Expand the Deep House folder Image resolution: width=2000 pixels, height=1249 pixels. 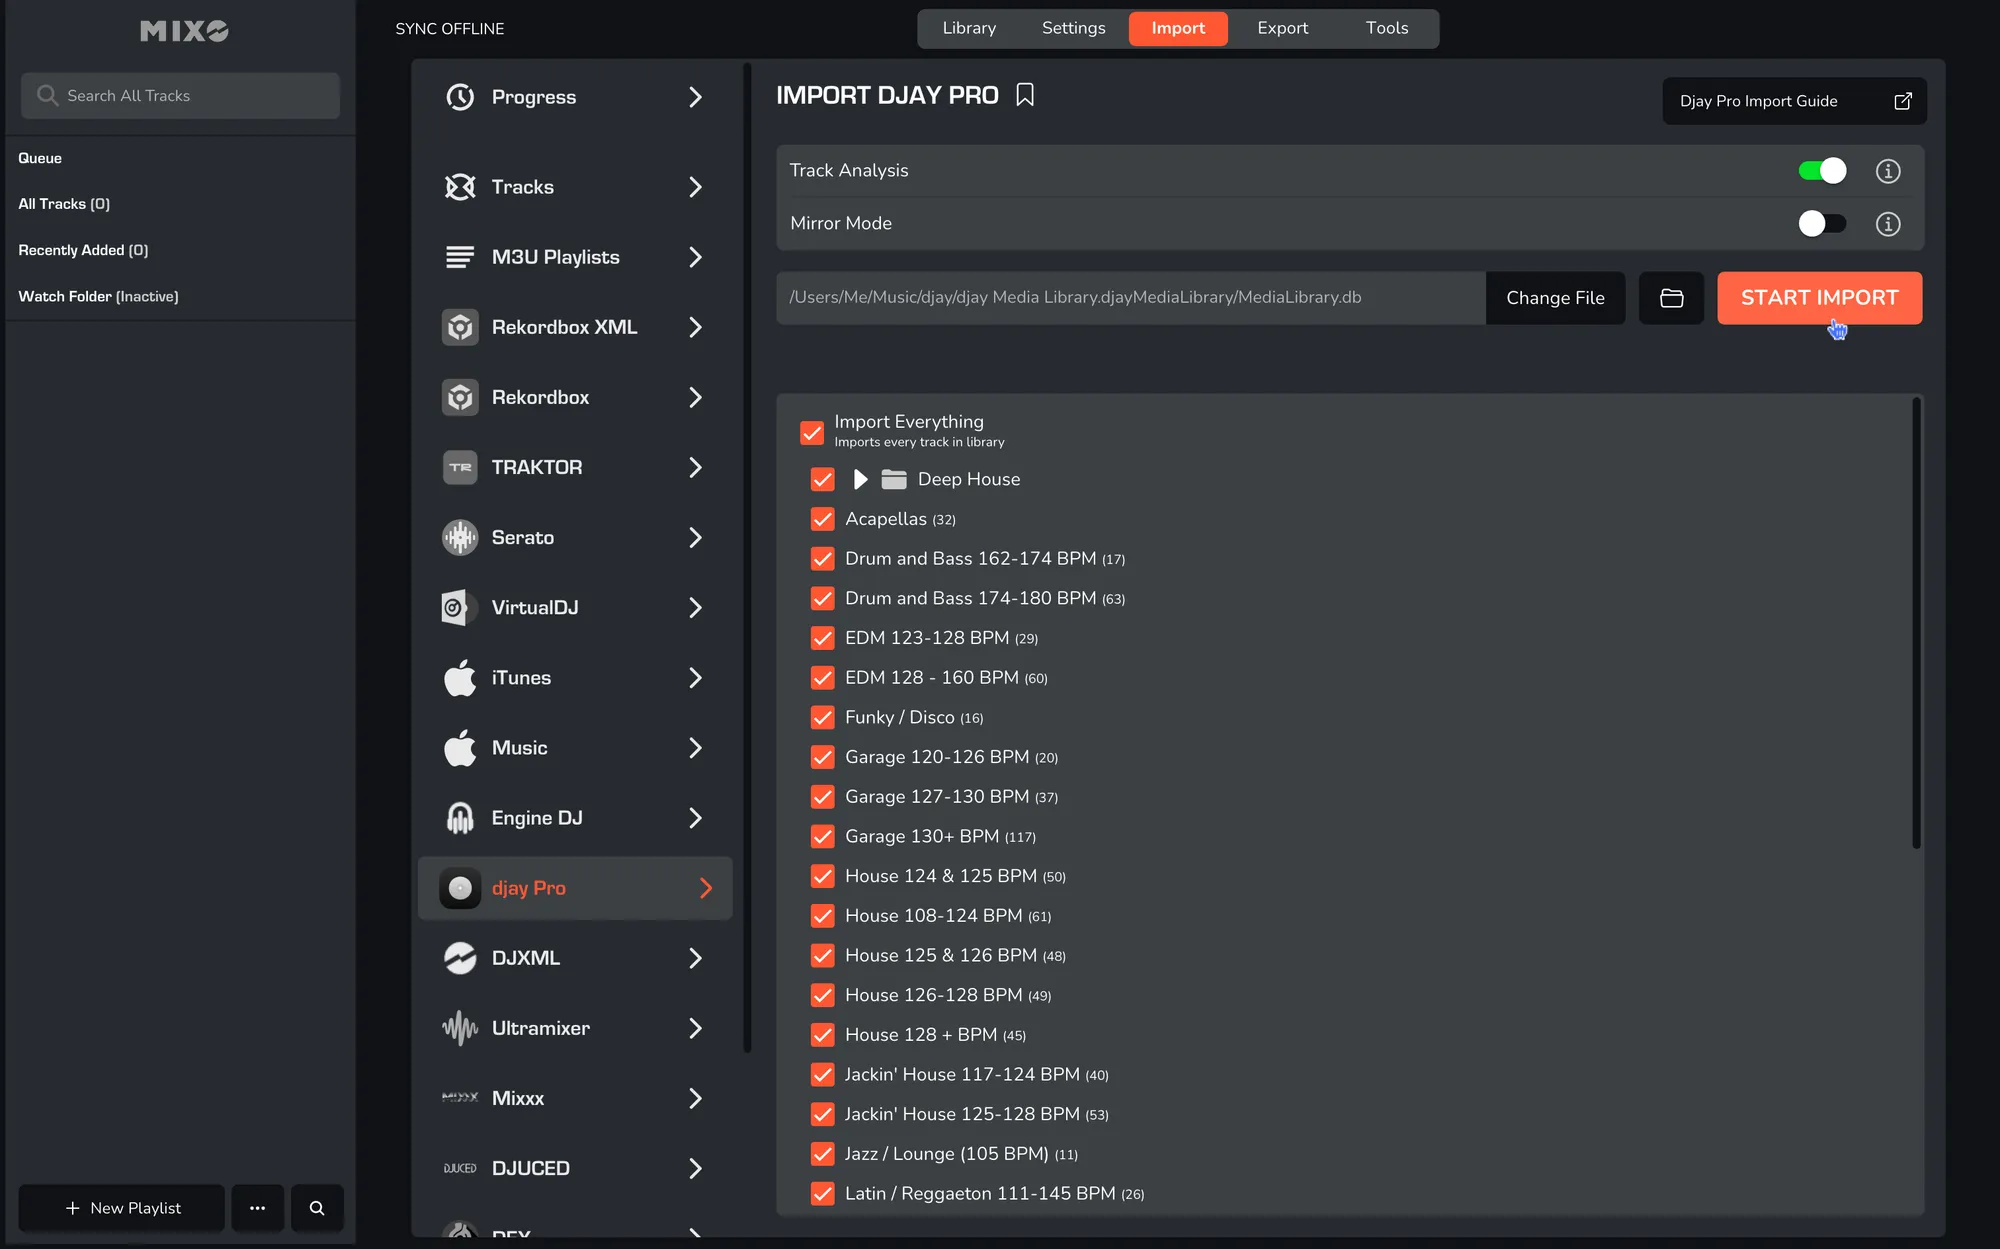pos(860,479)
